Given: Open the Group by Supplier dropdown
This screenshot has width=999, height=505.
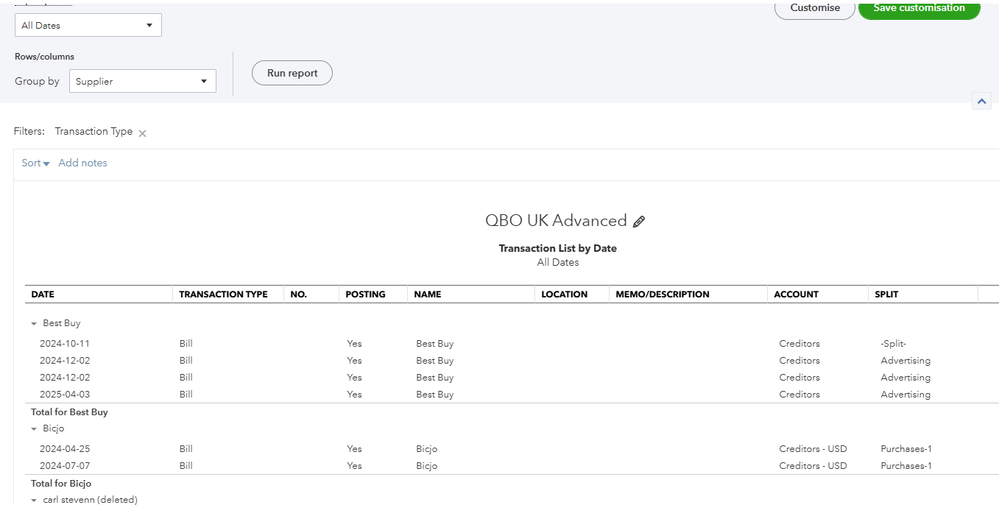Looking at the screenshot, I should tap(142, 82).
